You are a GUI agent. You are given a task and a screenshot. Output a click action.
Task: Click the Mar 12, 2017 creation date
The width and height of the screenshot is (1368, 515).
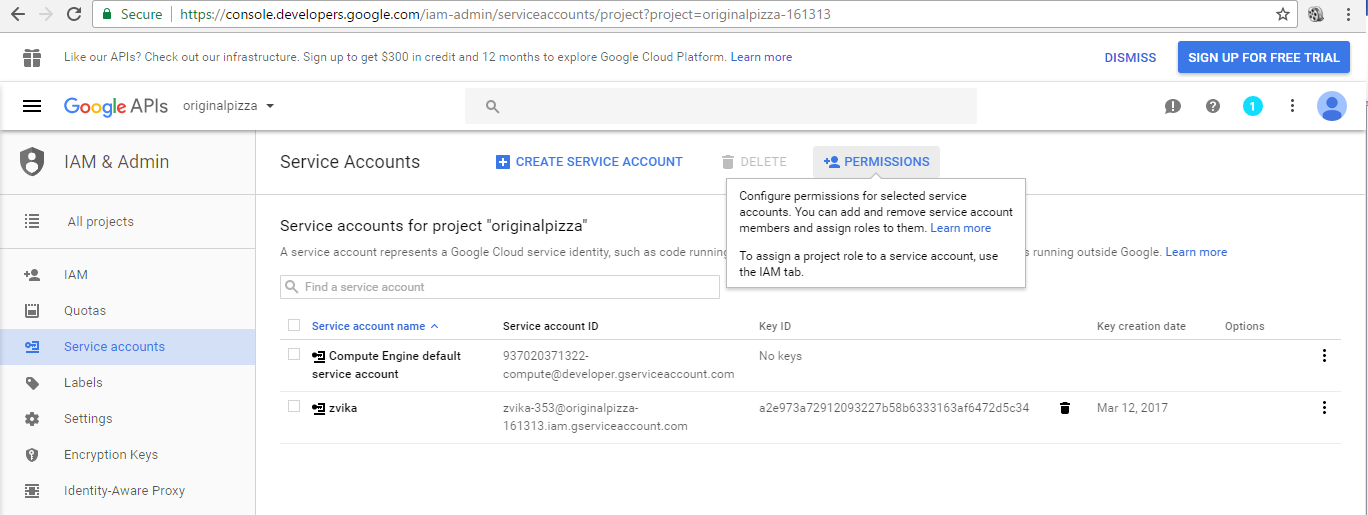pyautogui.click(x=1132, y=408)
